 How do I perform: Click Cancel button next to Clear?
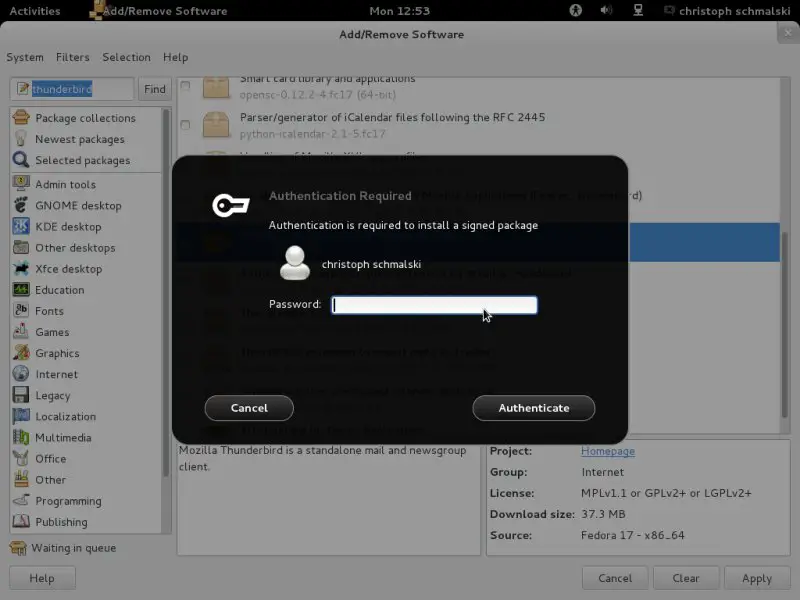(x=615, y=578)
